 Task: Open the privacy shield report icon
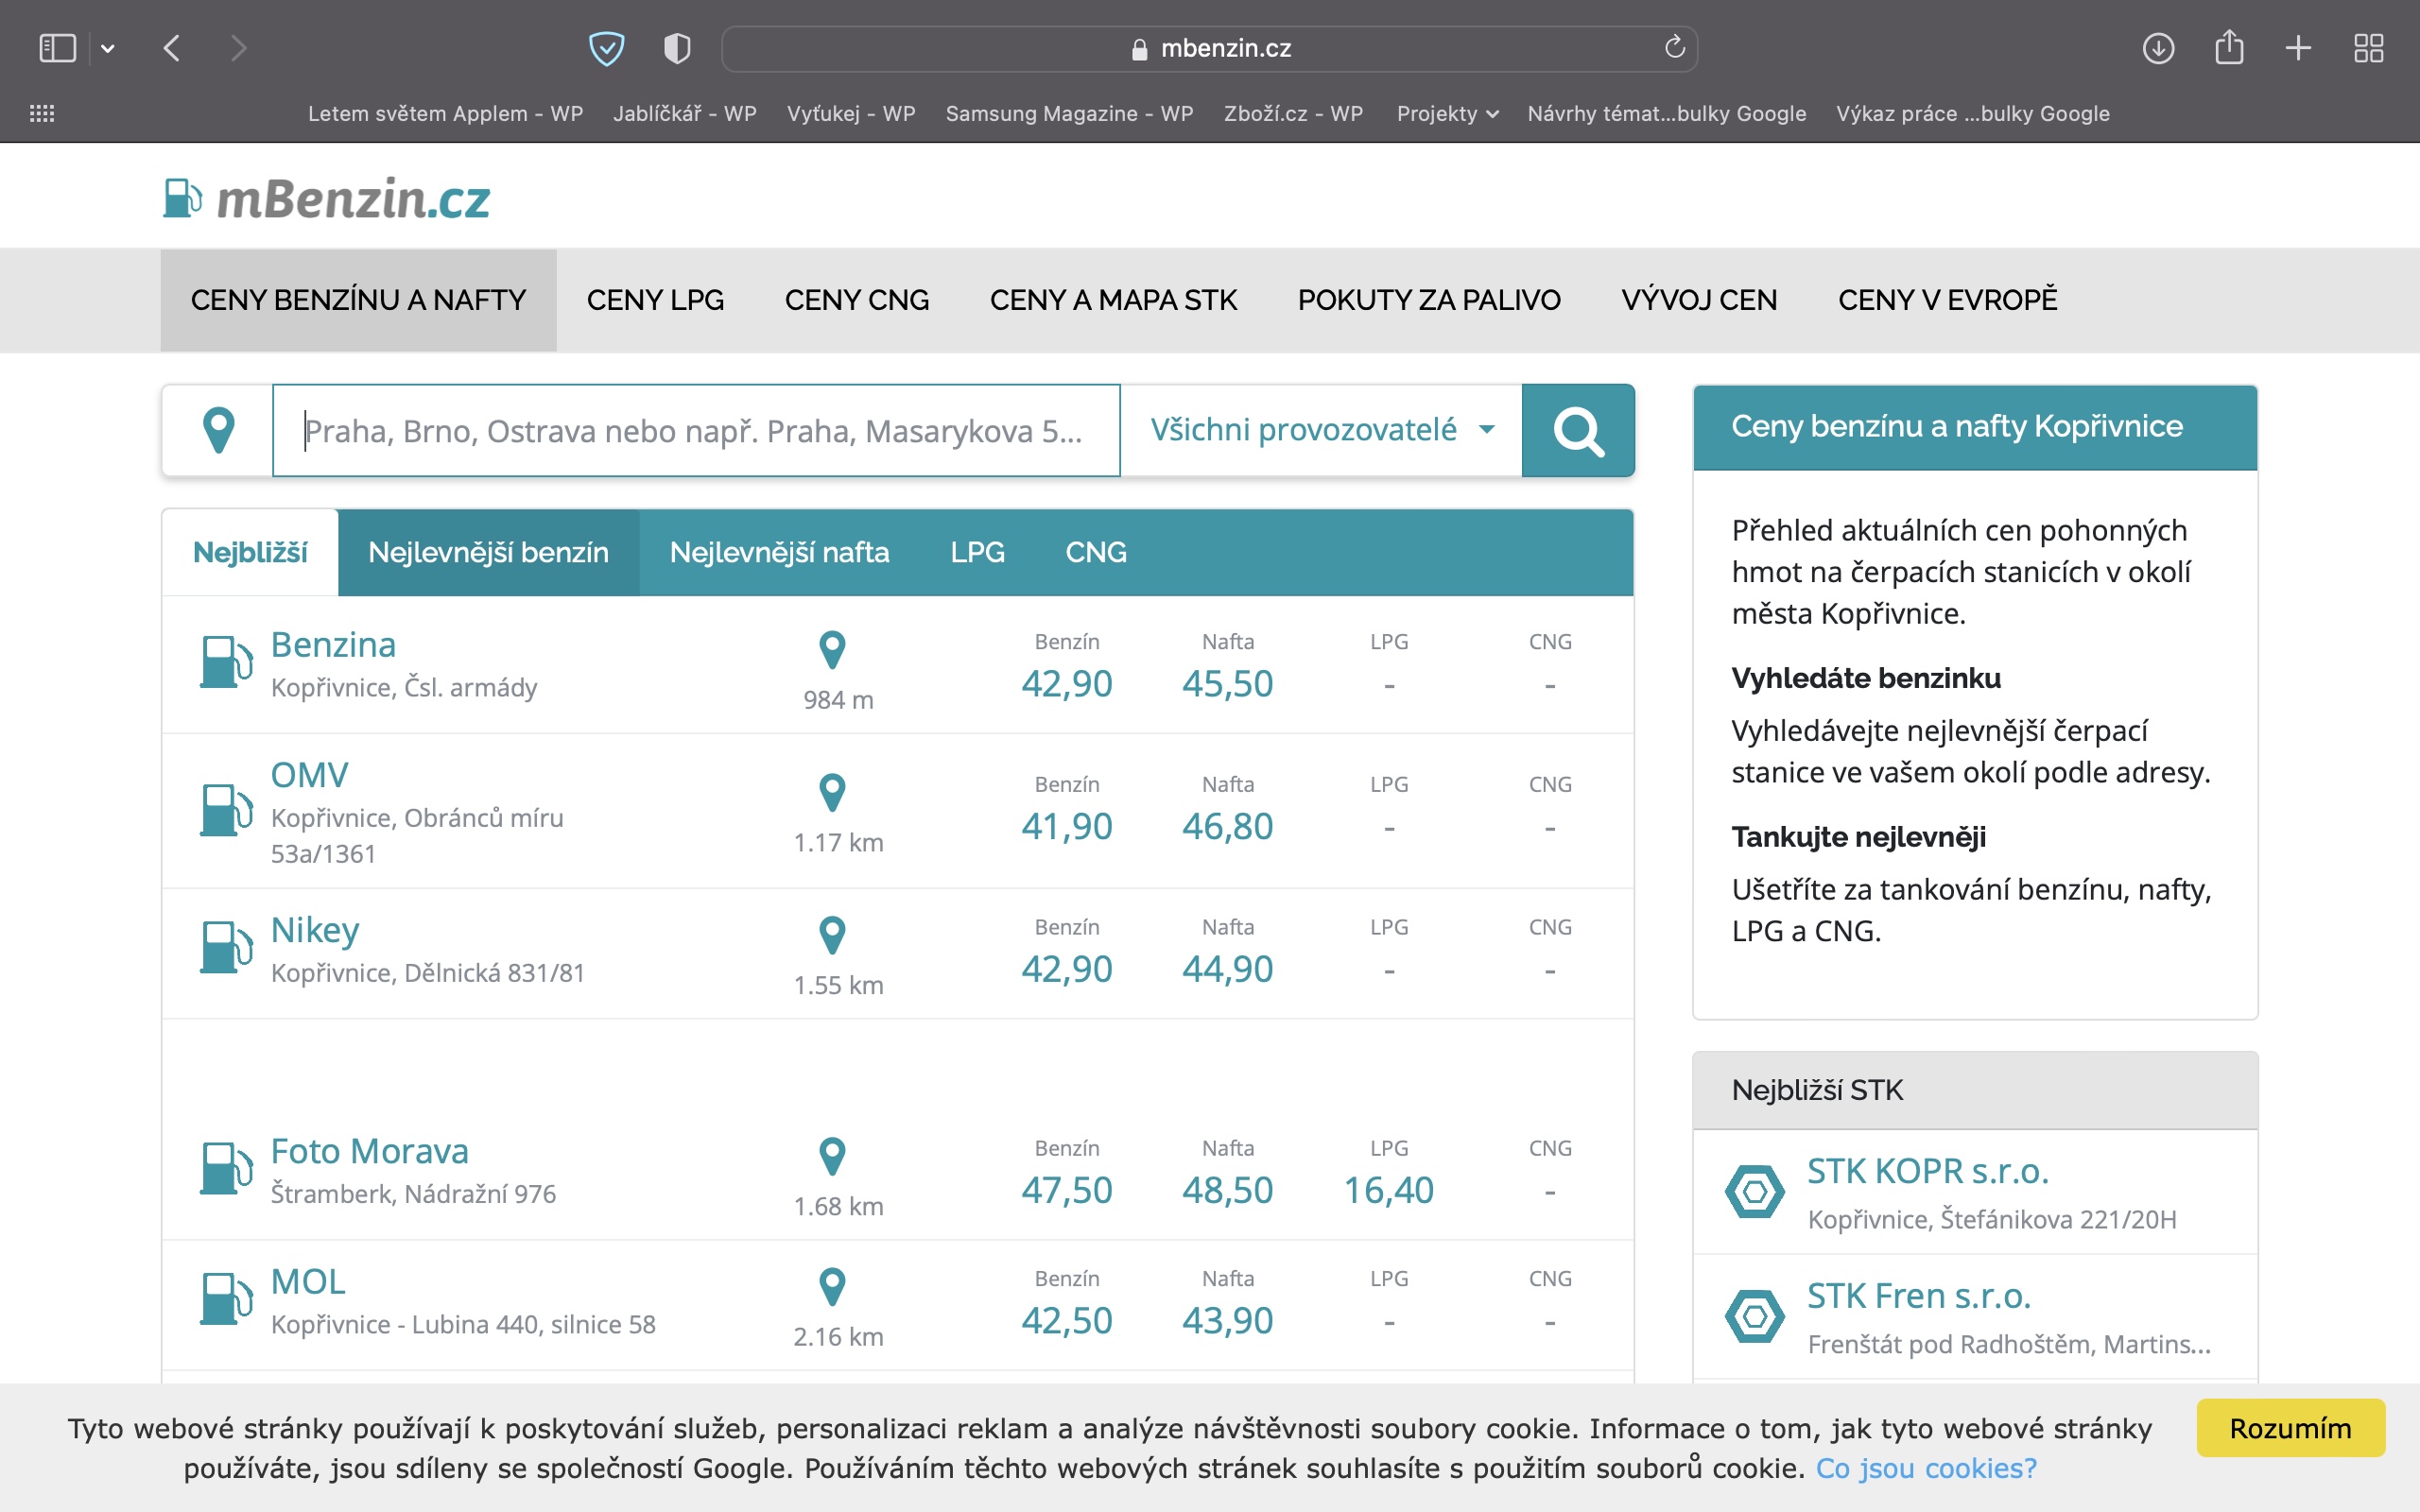click(x=677, y=48)
